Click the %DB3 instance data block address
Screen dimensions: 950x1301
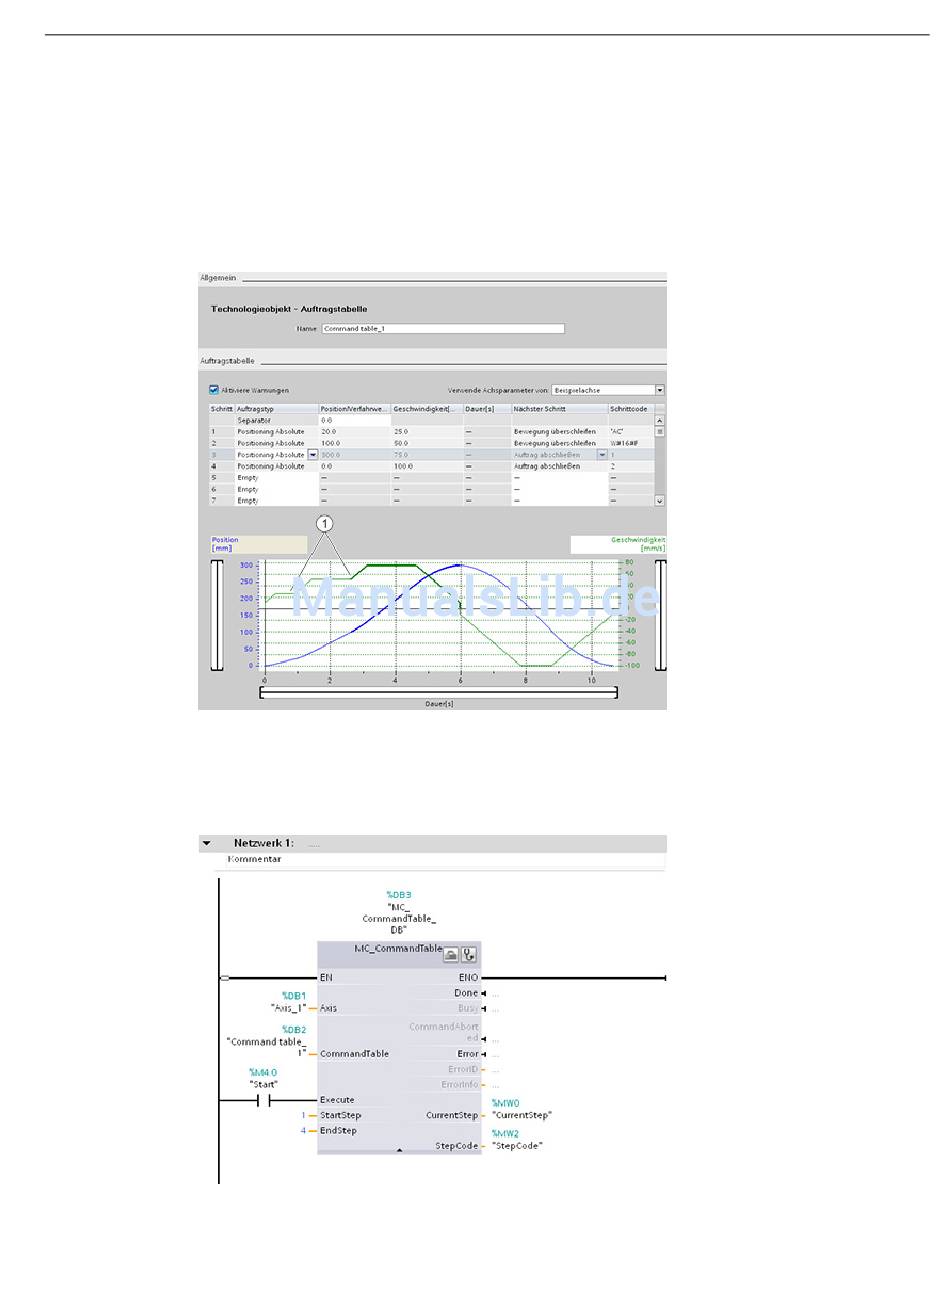pyautogui.click(x=399, y=895)
